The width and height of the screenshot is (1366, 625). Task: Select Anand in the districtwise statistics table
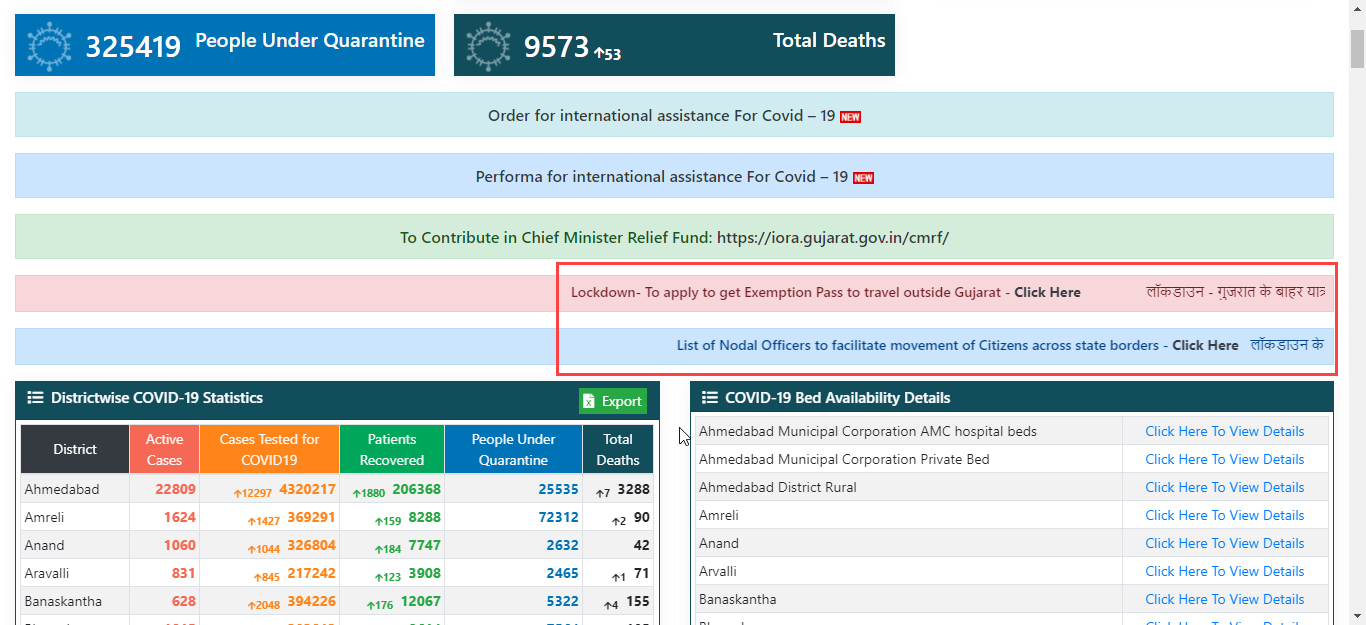(44, 545)
